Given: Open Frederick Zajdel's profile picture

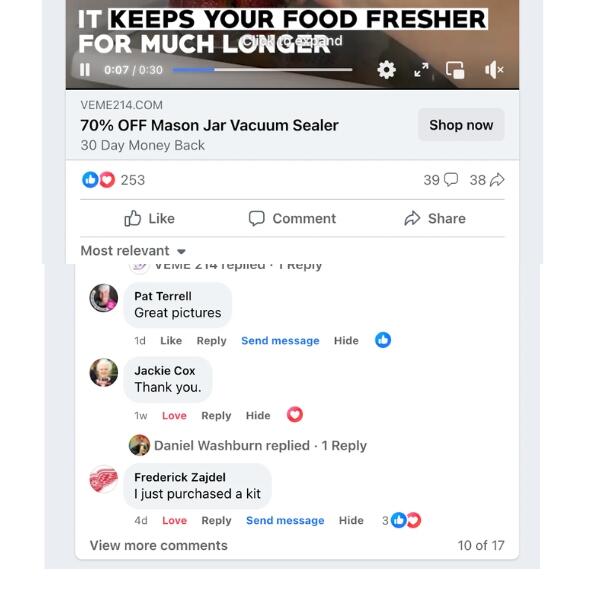Looking at the screenshot, I should 104,479.
